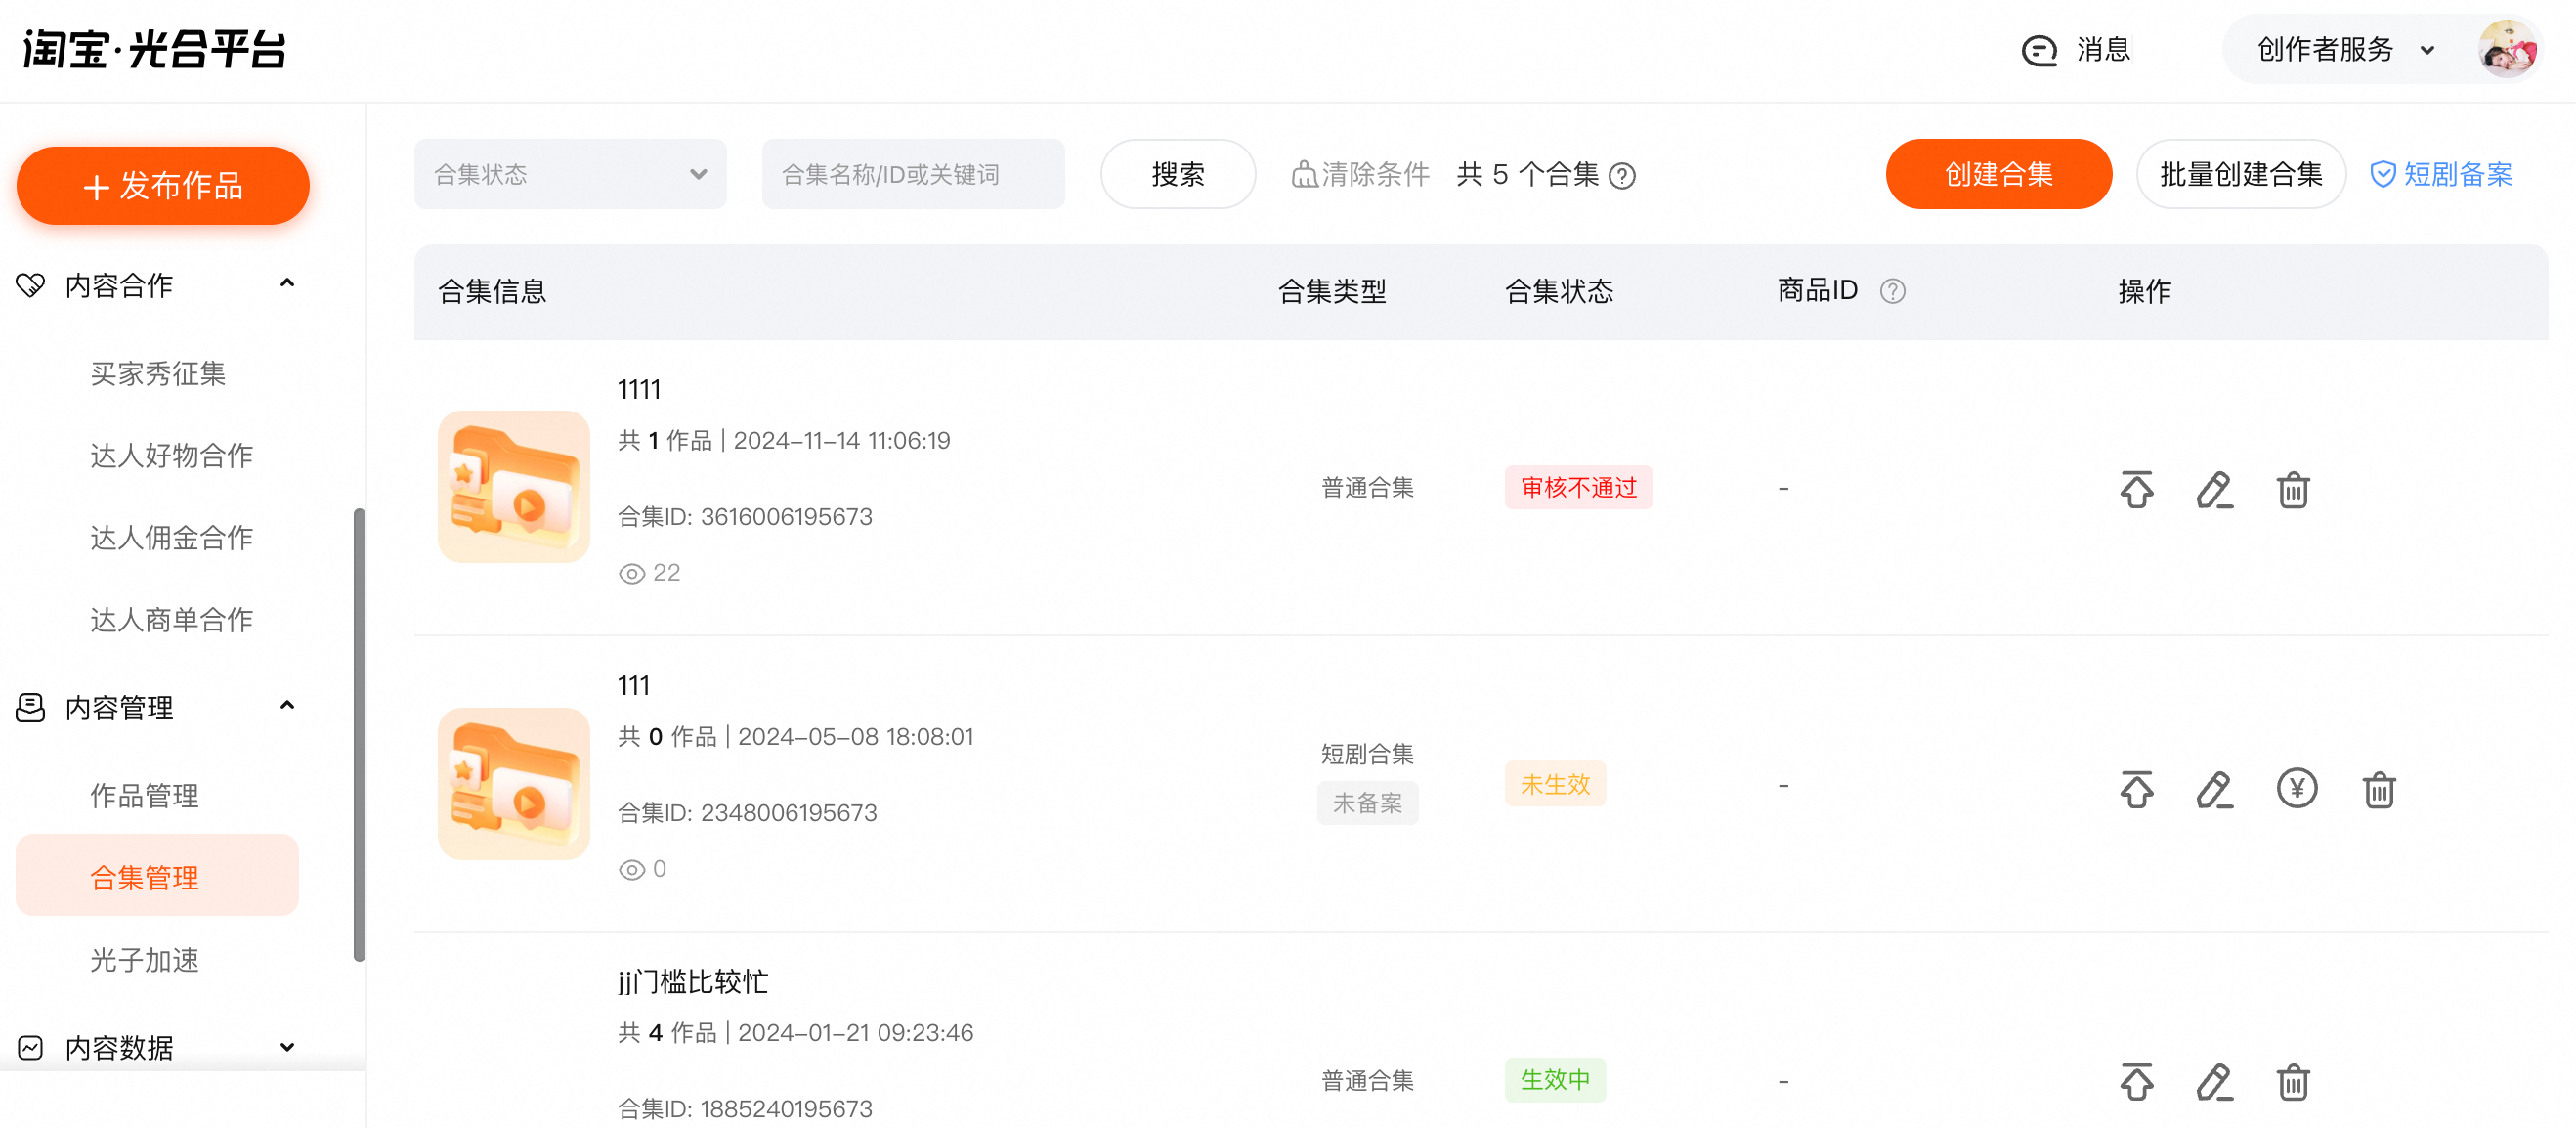This screenshot has width=2576, height=1128.
Task: Click 合集ID: 2348006195673 text
Action: (x=747, y=813)
